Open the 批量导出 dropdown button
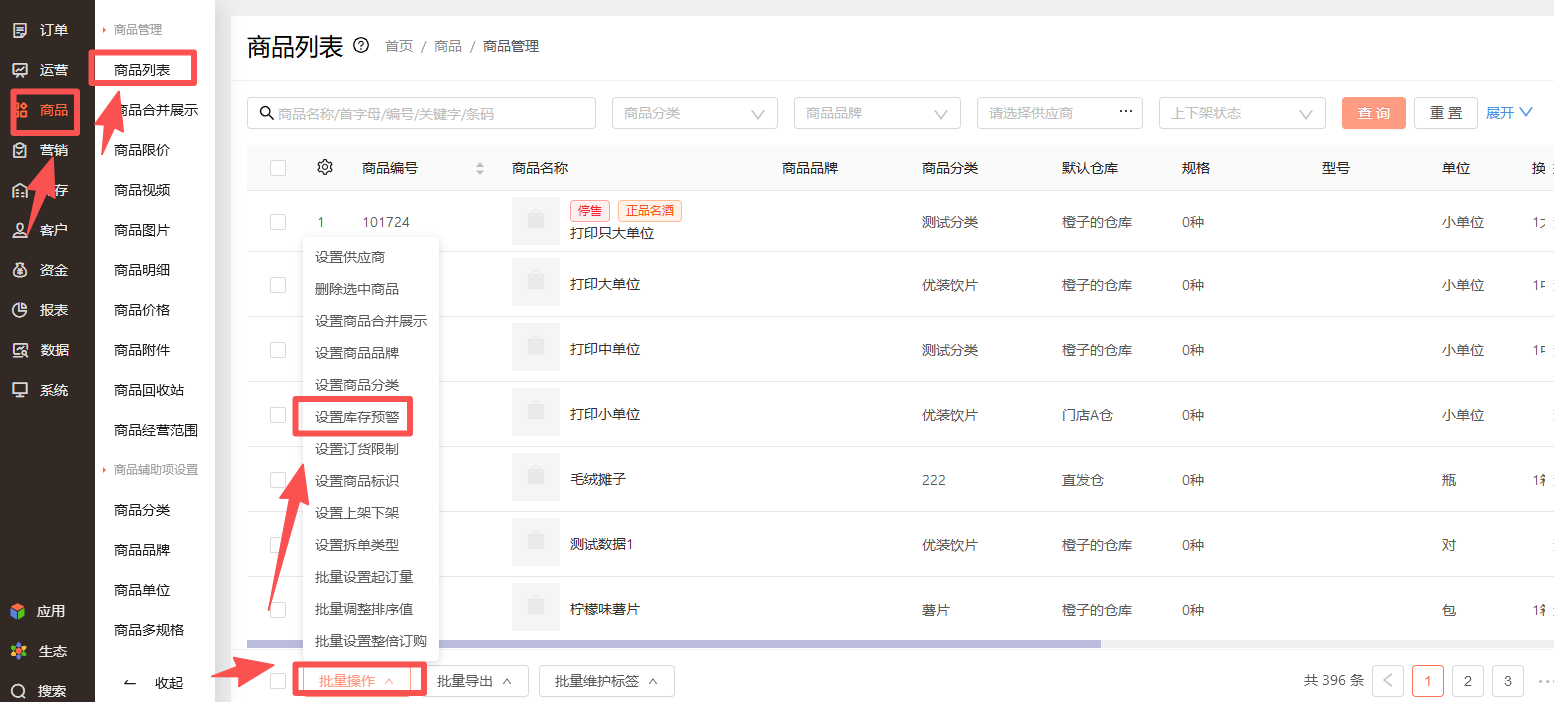Screen dimensions: 1554x702 pos(475,681)
